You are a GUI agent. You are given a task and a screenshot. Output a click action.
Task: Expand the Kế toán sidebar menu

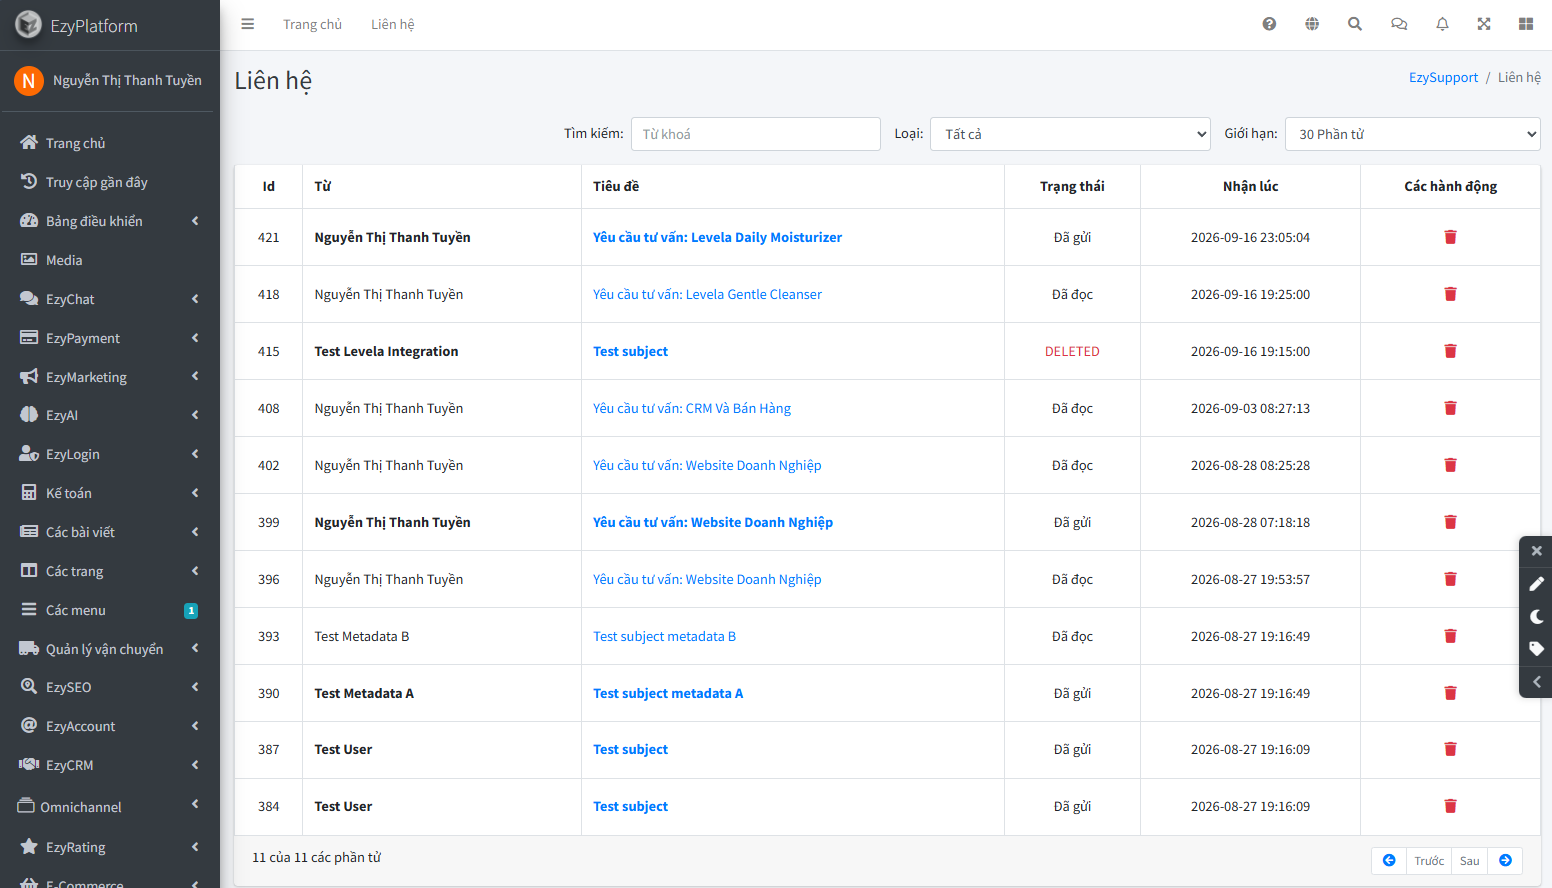[x=110, y=493]
